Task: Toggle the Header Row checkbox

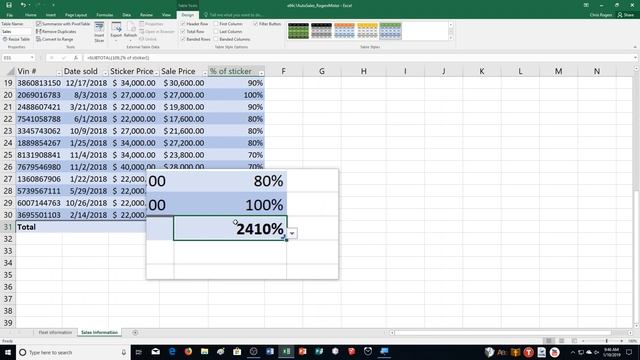Action: tap(183, 24)
